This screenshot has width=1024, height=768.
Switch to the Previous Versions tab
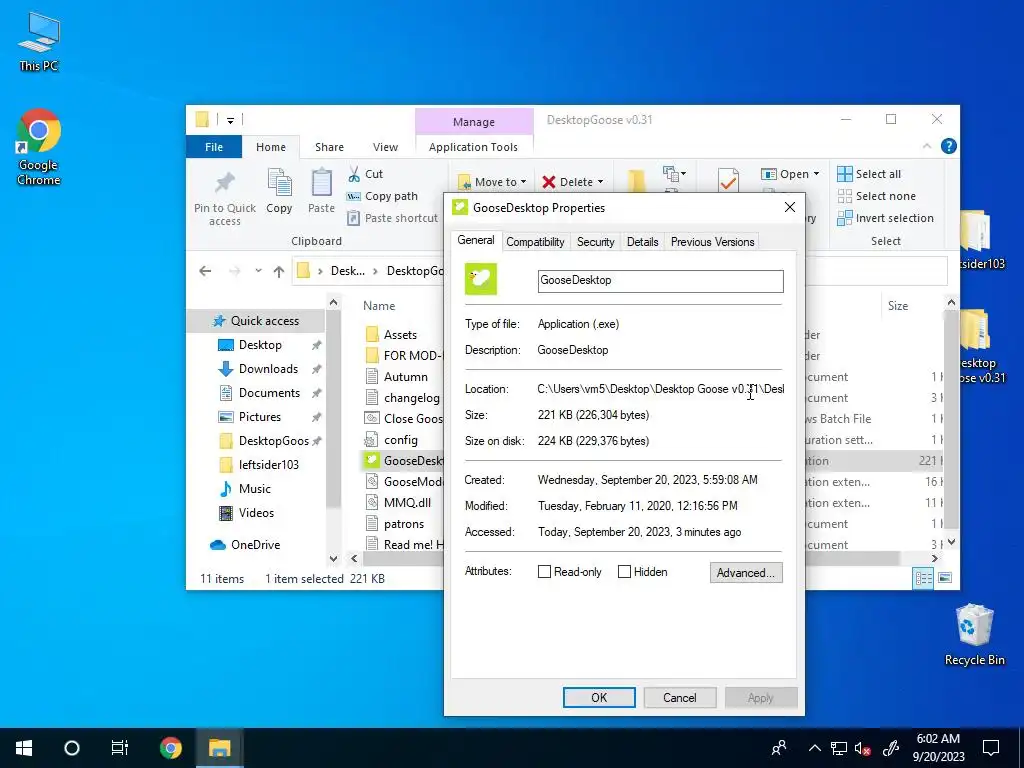click(712, 242)
